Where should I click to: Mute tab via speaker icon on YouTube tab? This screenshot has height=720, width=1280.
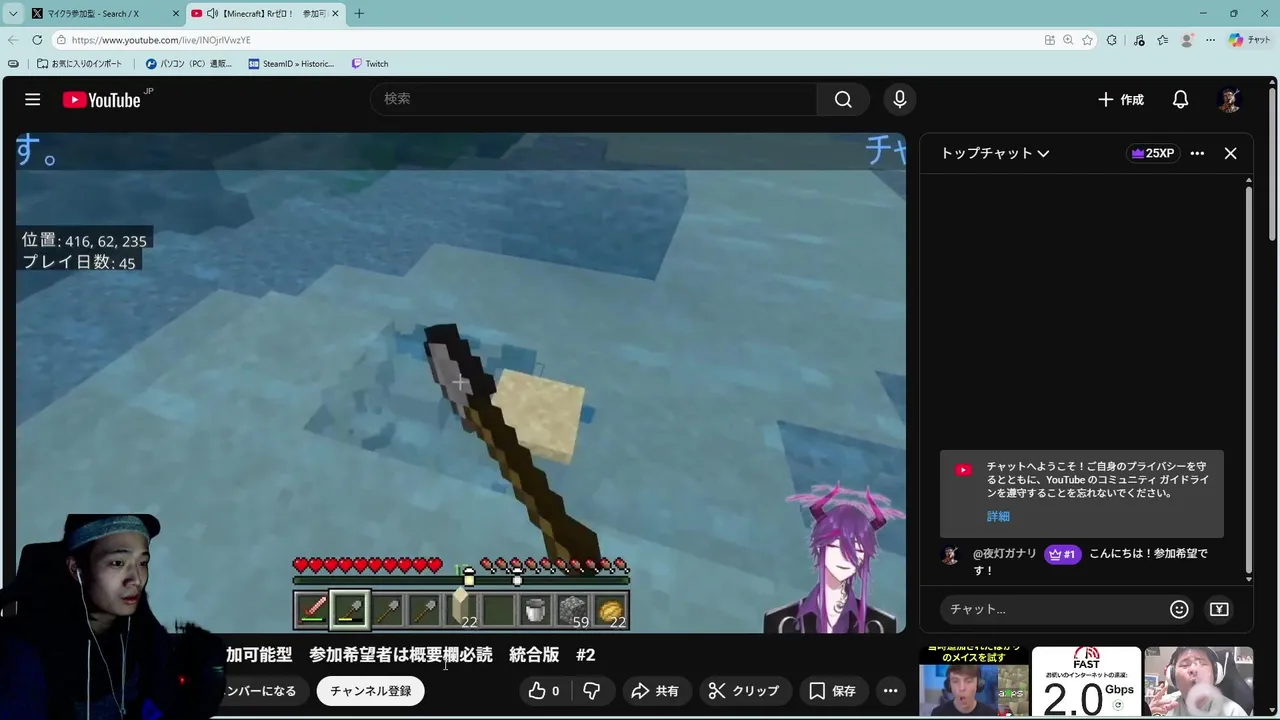click(212, 13)
